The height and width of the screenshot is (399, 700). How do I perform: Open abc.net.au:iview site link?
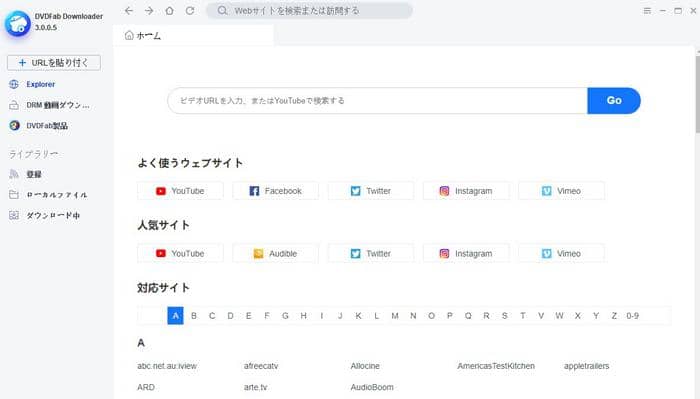tap(167, 366)
